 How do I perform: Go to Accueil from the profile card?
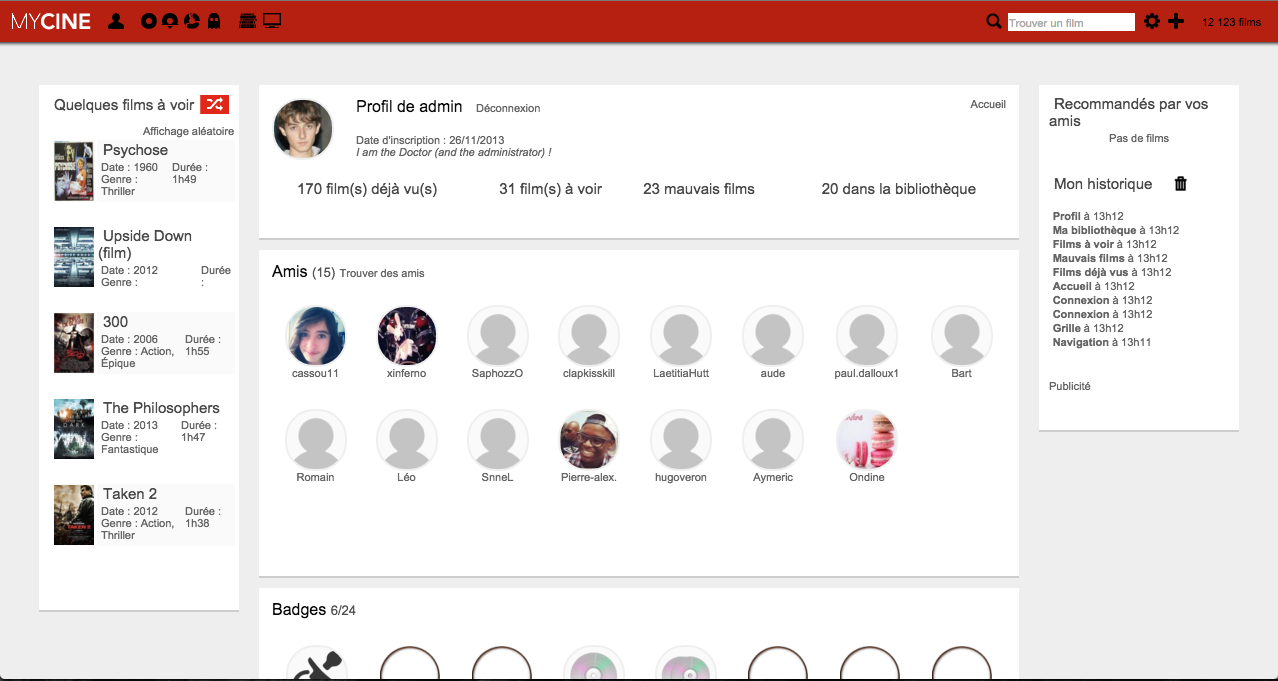point(988,104)
